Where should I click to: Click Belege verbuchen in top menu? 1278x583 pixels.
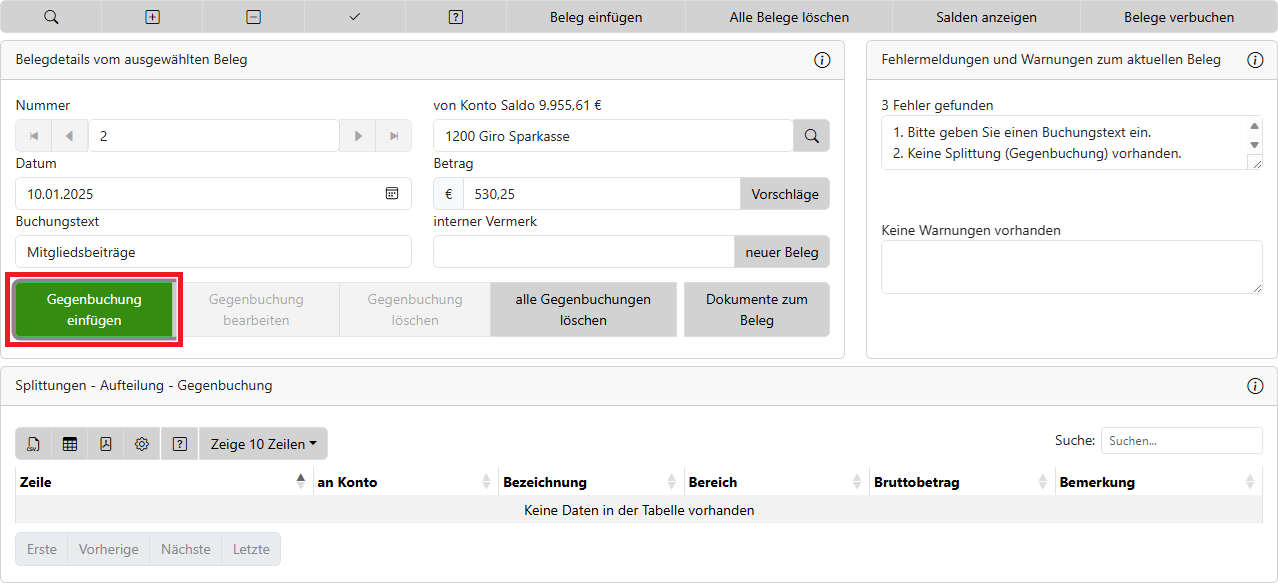coord(1178,17)
